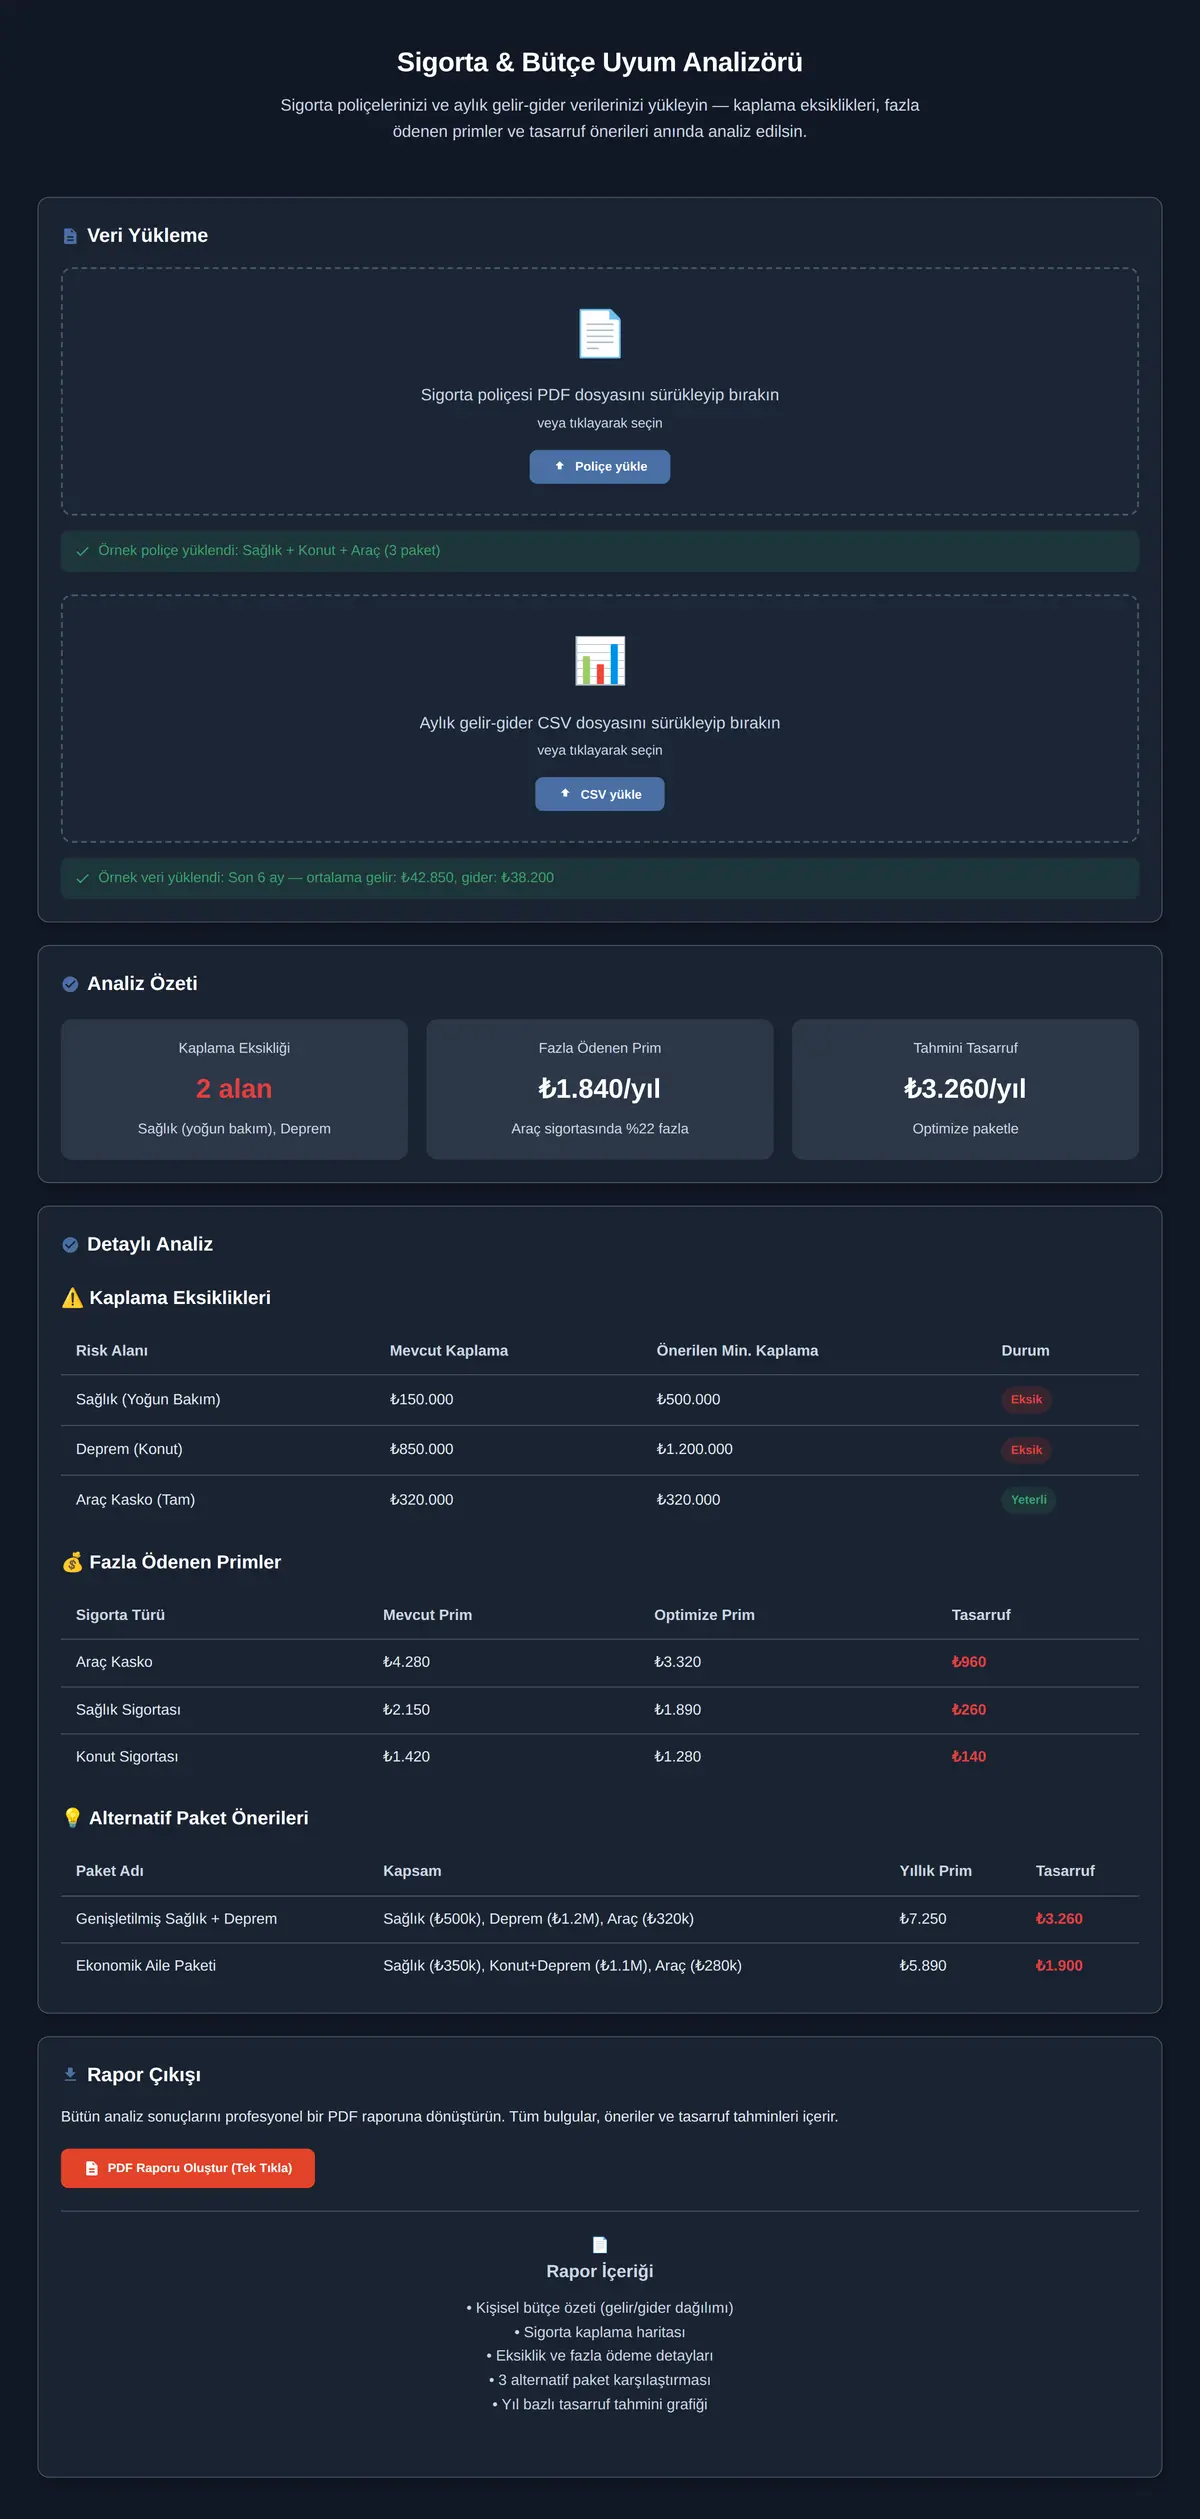Click the light bulb icon by Alternatif Paket Önerileri

coord(72,1818)
